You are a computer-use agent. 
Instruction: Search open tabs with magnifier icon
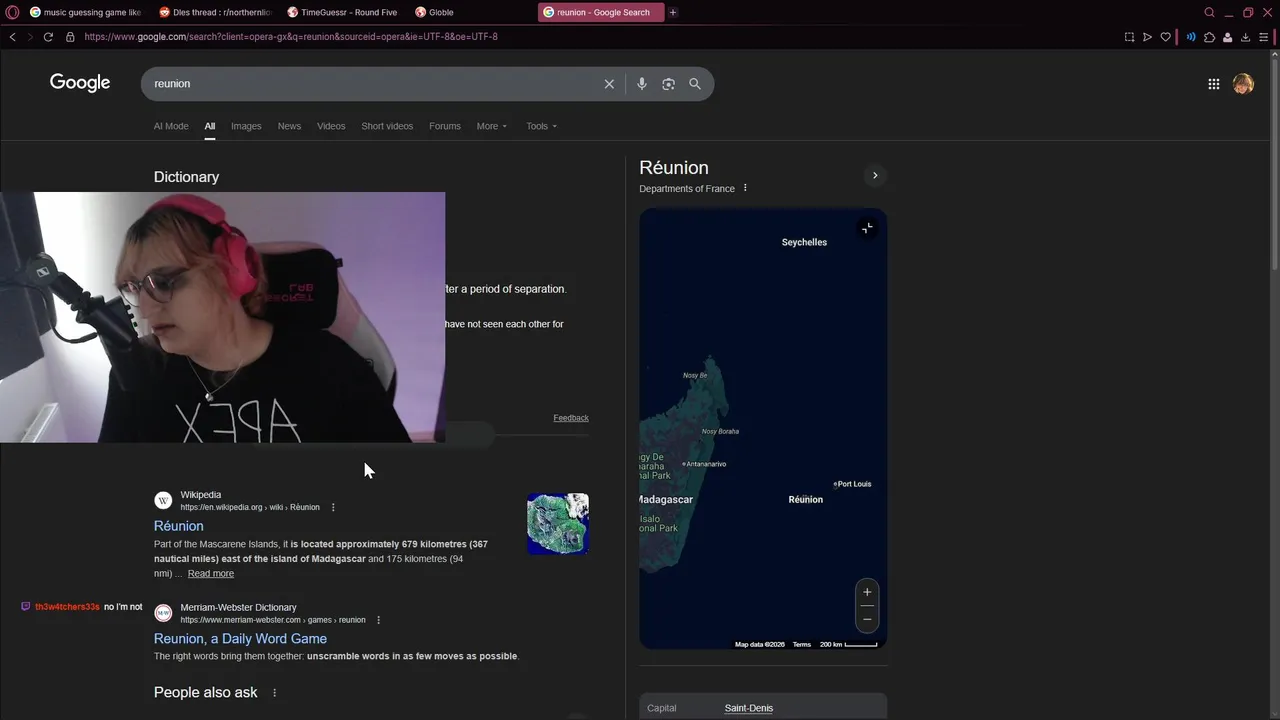pos(1210,12)
